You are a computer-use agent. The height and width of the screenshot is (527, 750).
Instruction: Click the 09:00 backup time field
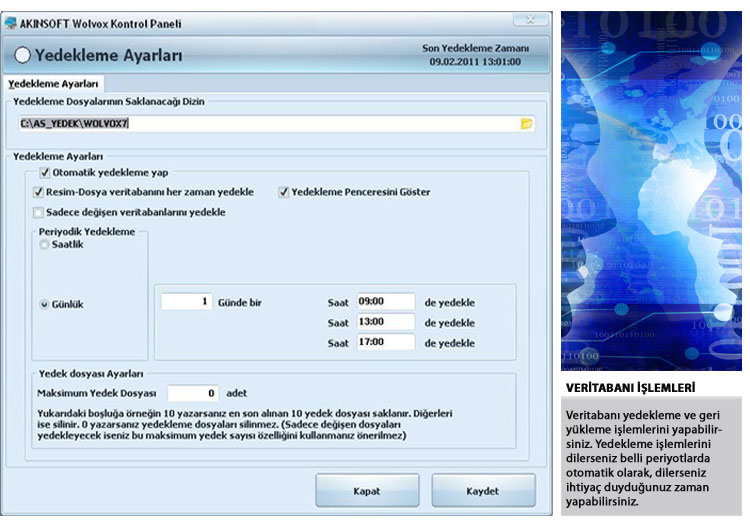tap(384, 302)
